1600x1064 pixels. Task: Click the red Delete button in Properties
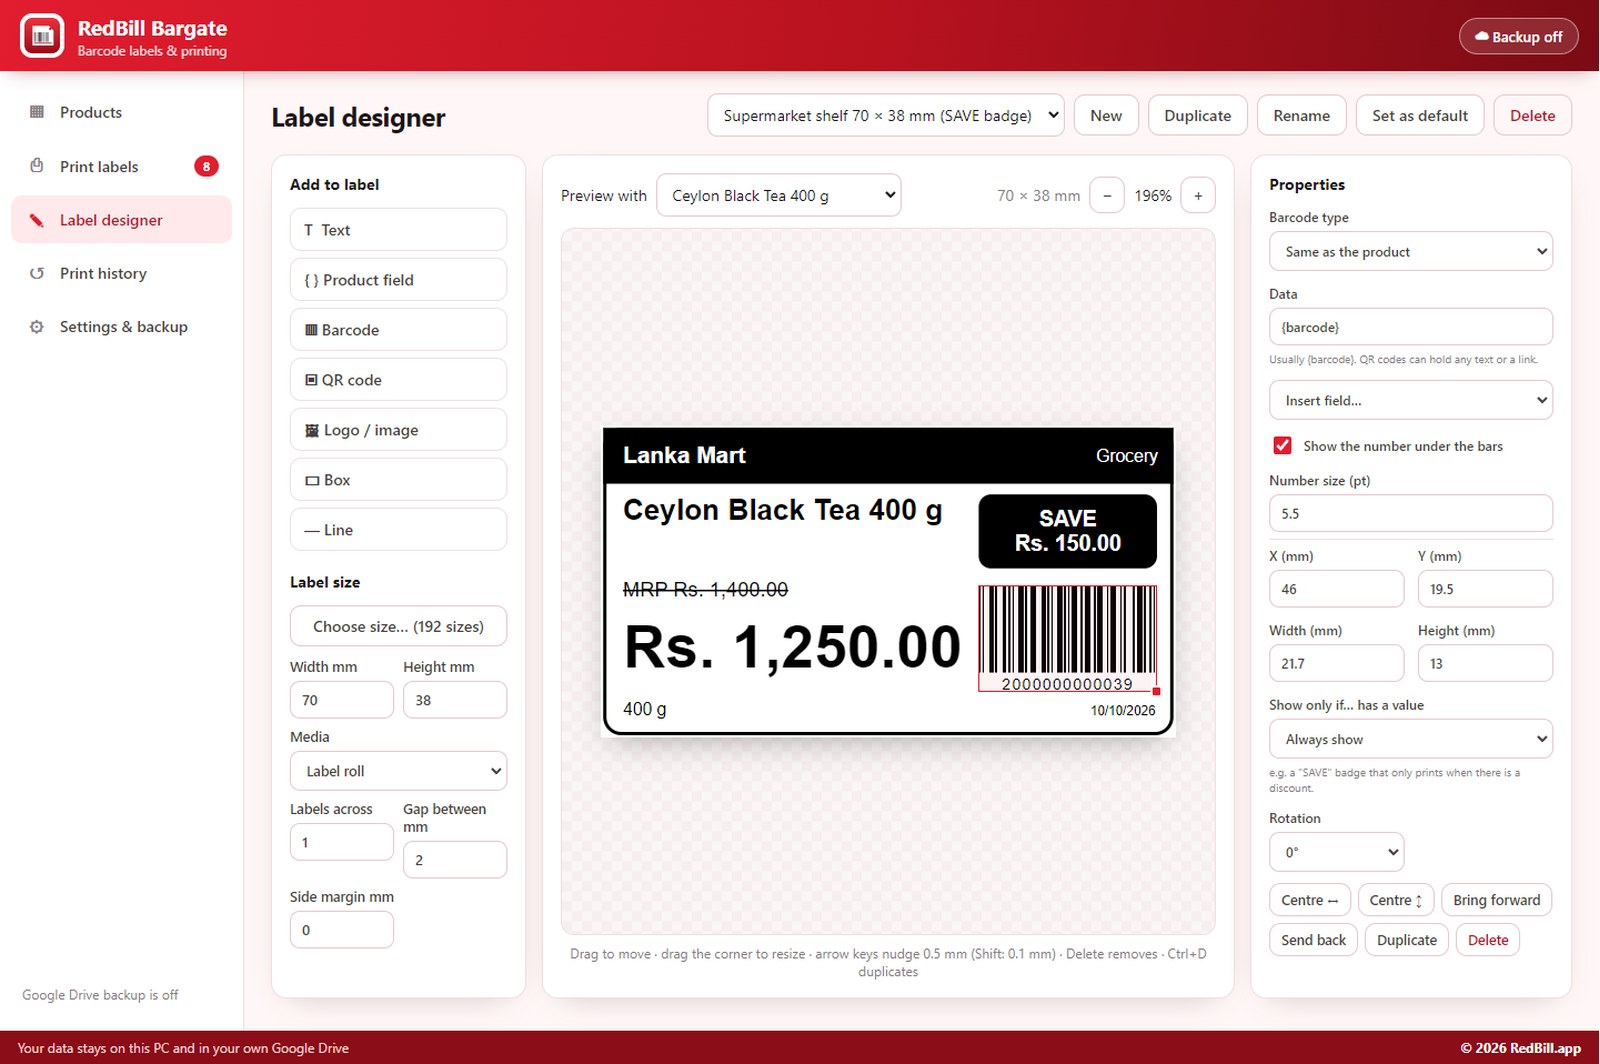[x=1488, y=940]
